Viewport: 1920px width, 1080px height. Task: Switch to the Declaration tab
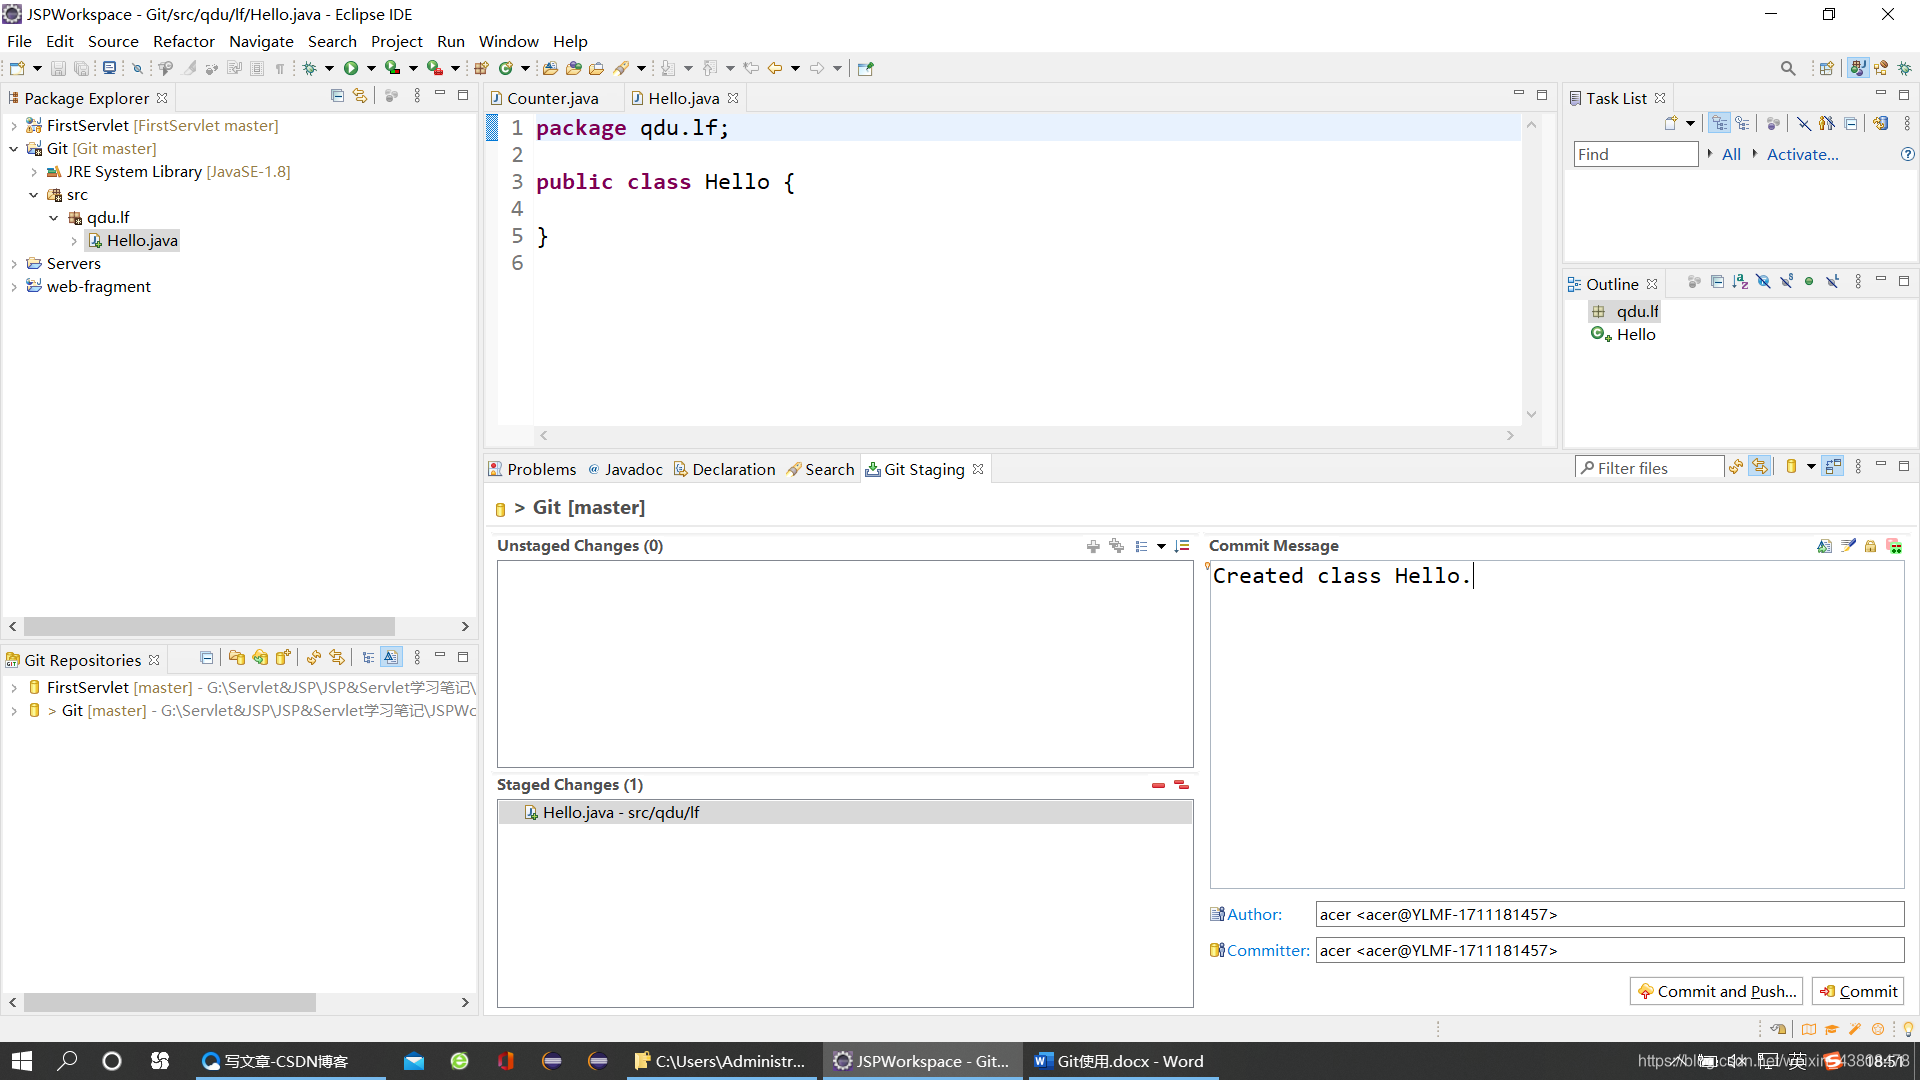tap(725, 469)
